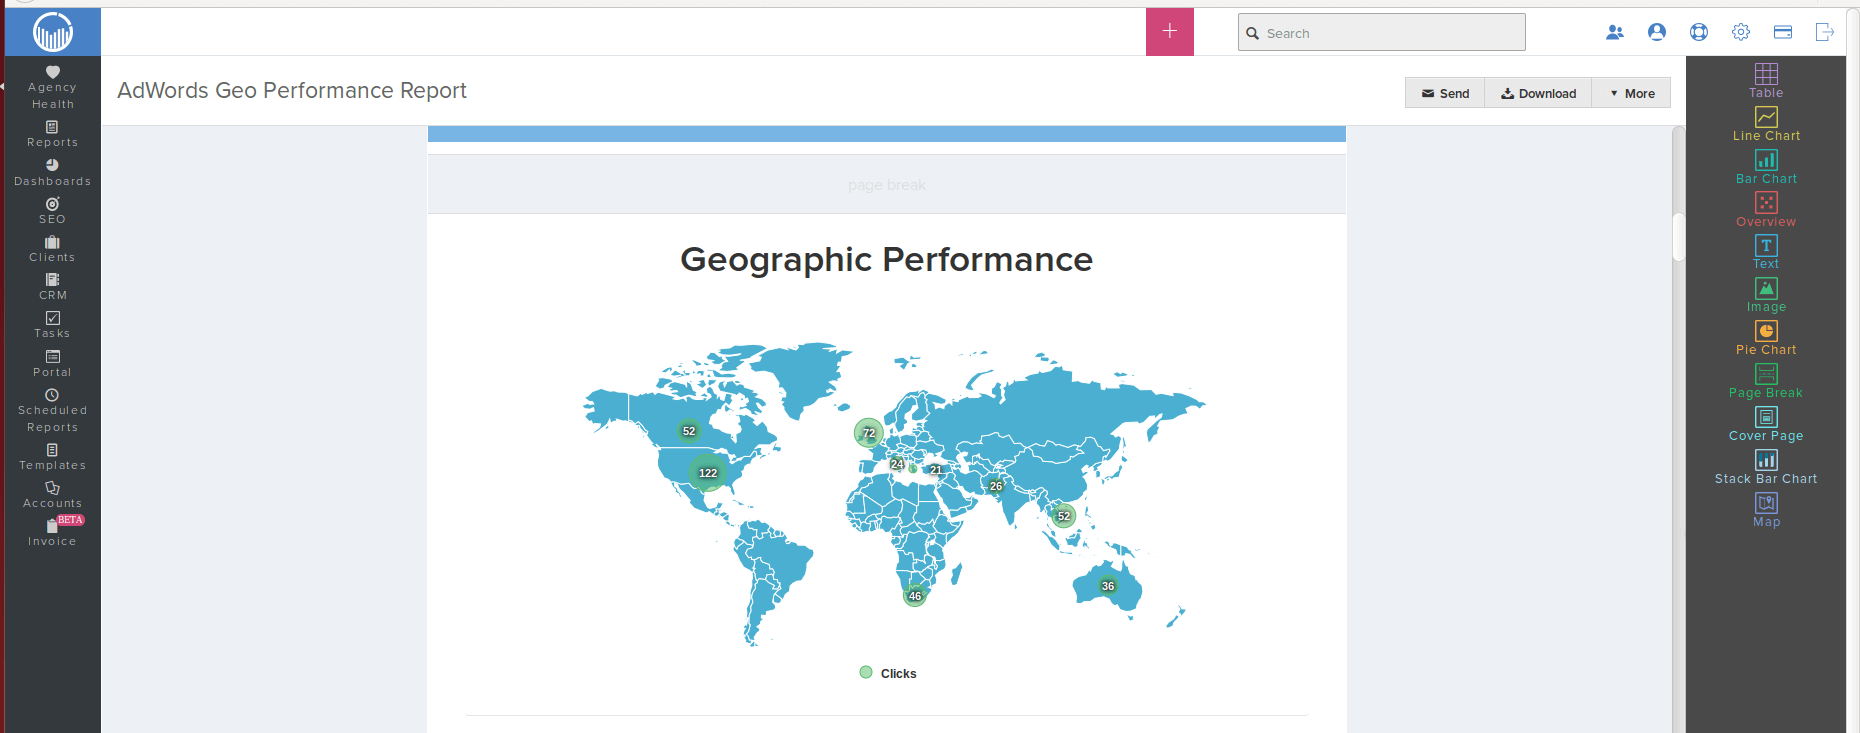
Task: Open the billing card icon
Action: click(1783, 32)
